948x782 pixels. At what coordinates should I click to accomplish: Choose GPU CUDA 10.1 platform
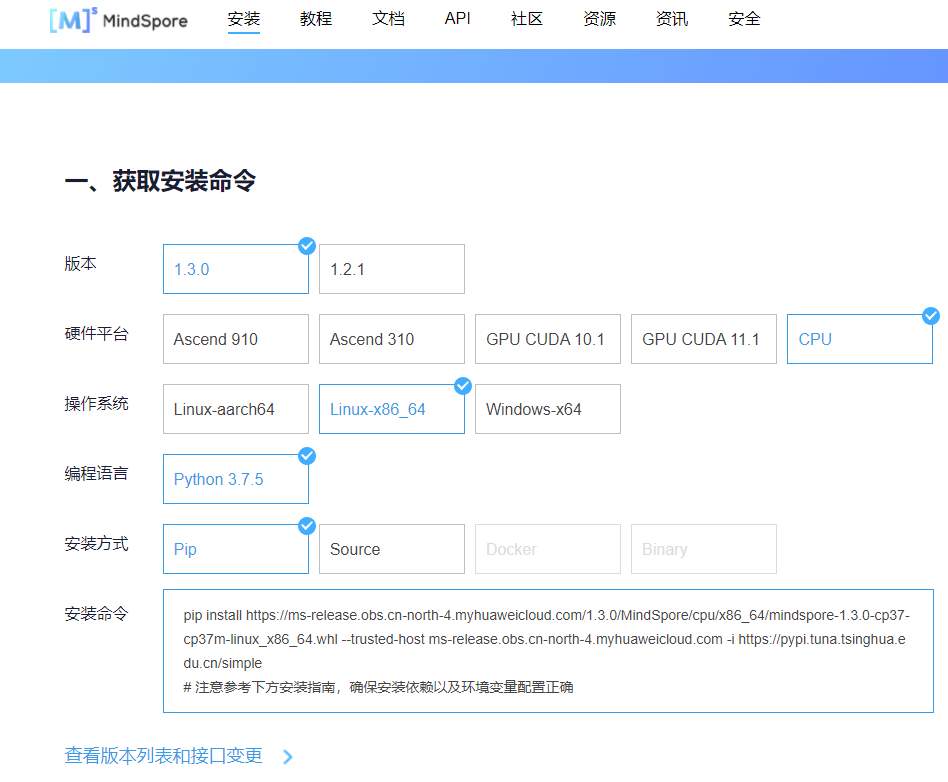coord(548,339)
